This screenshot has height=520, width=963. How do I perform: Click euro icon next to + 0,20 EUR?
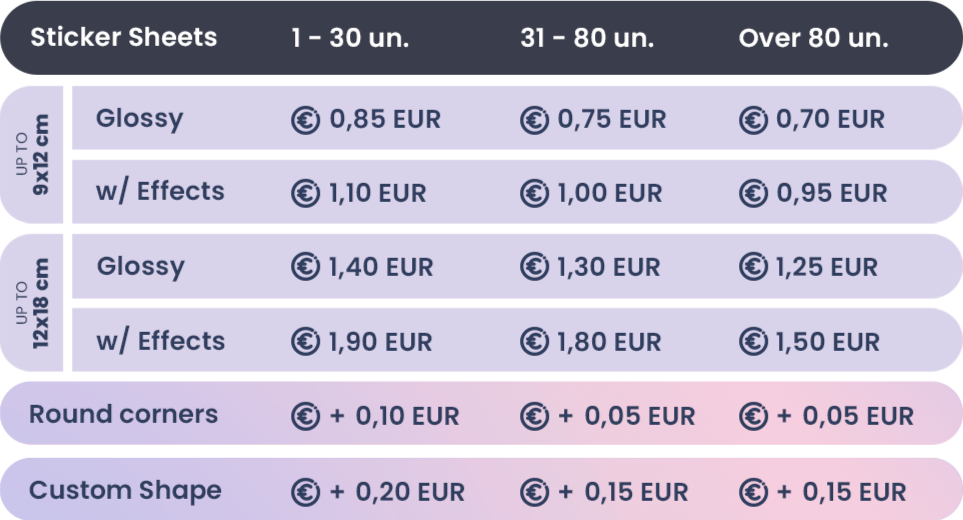[x=305, y=492]
